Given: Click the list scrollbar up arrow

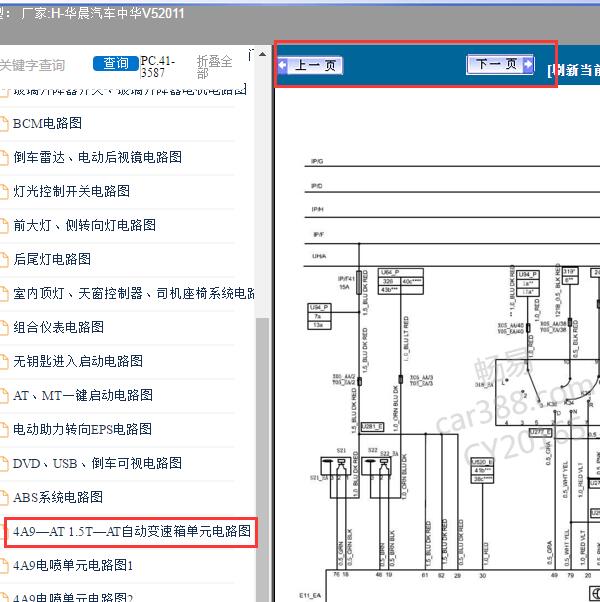Looking at the screenshot, I should click(263, 54).
